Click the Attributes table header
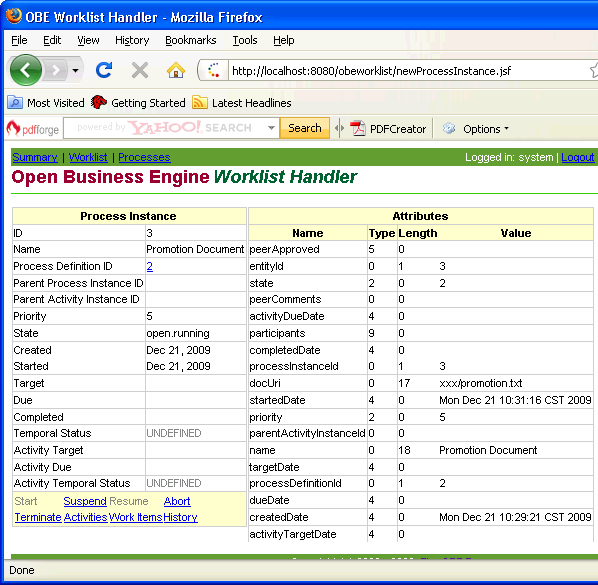This screenshot has height=585, width=598. click(x=421, y=216)
